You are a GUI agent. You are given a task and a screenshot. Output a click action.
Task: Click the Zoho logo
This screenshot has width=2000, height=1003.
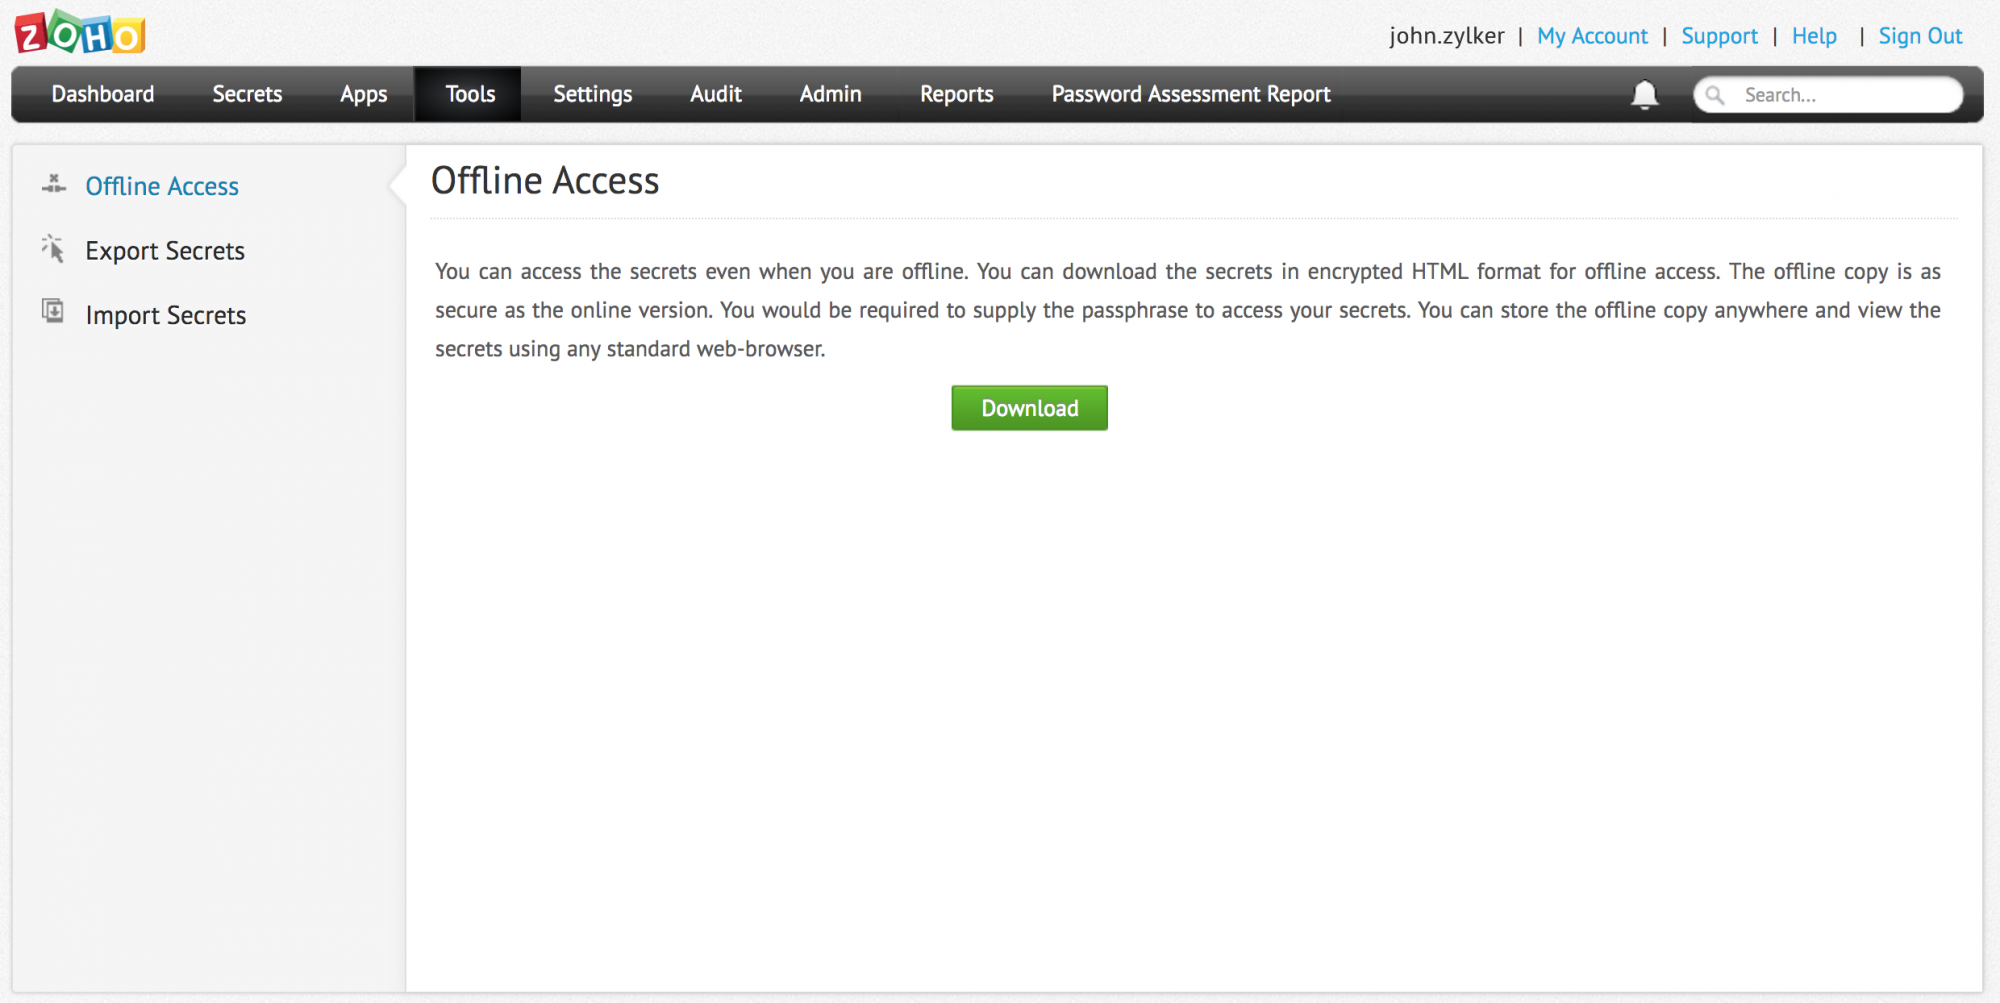[x=80, y=33]
